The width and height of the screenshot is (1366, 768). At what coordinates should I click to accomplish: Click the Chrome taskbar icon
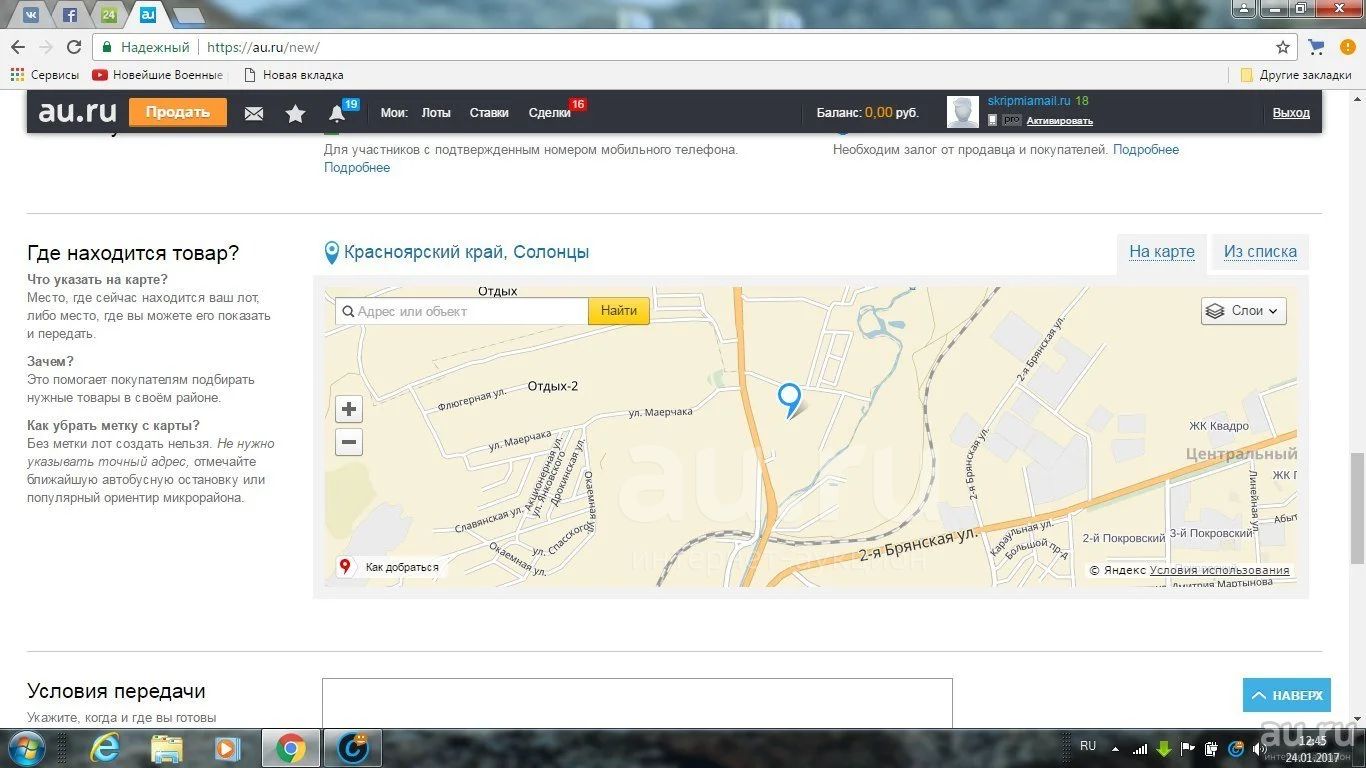click(291, 748)
